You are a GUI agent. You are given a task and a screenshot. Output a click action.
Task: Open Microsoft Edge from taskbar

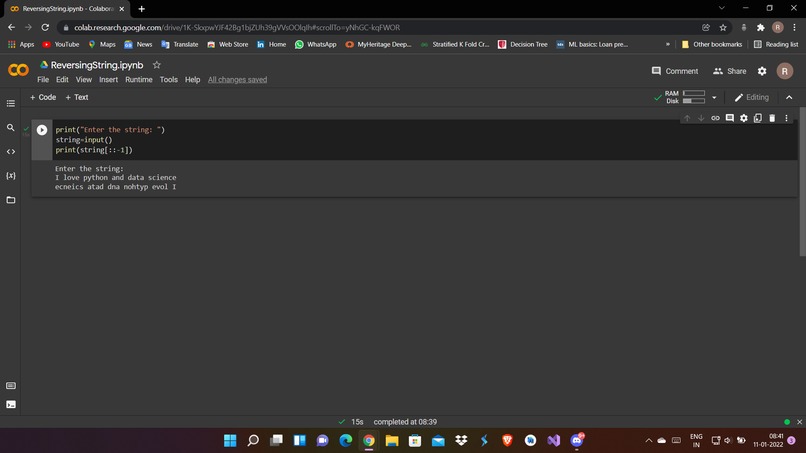(x=345, y=440)
